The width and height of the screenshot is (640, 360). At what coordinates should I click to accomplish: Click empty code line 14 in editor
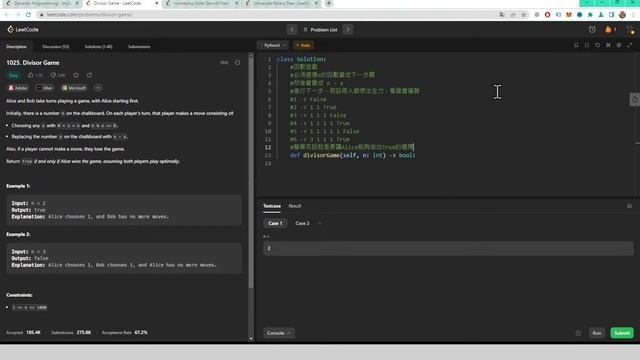coord(449,163)
